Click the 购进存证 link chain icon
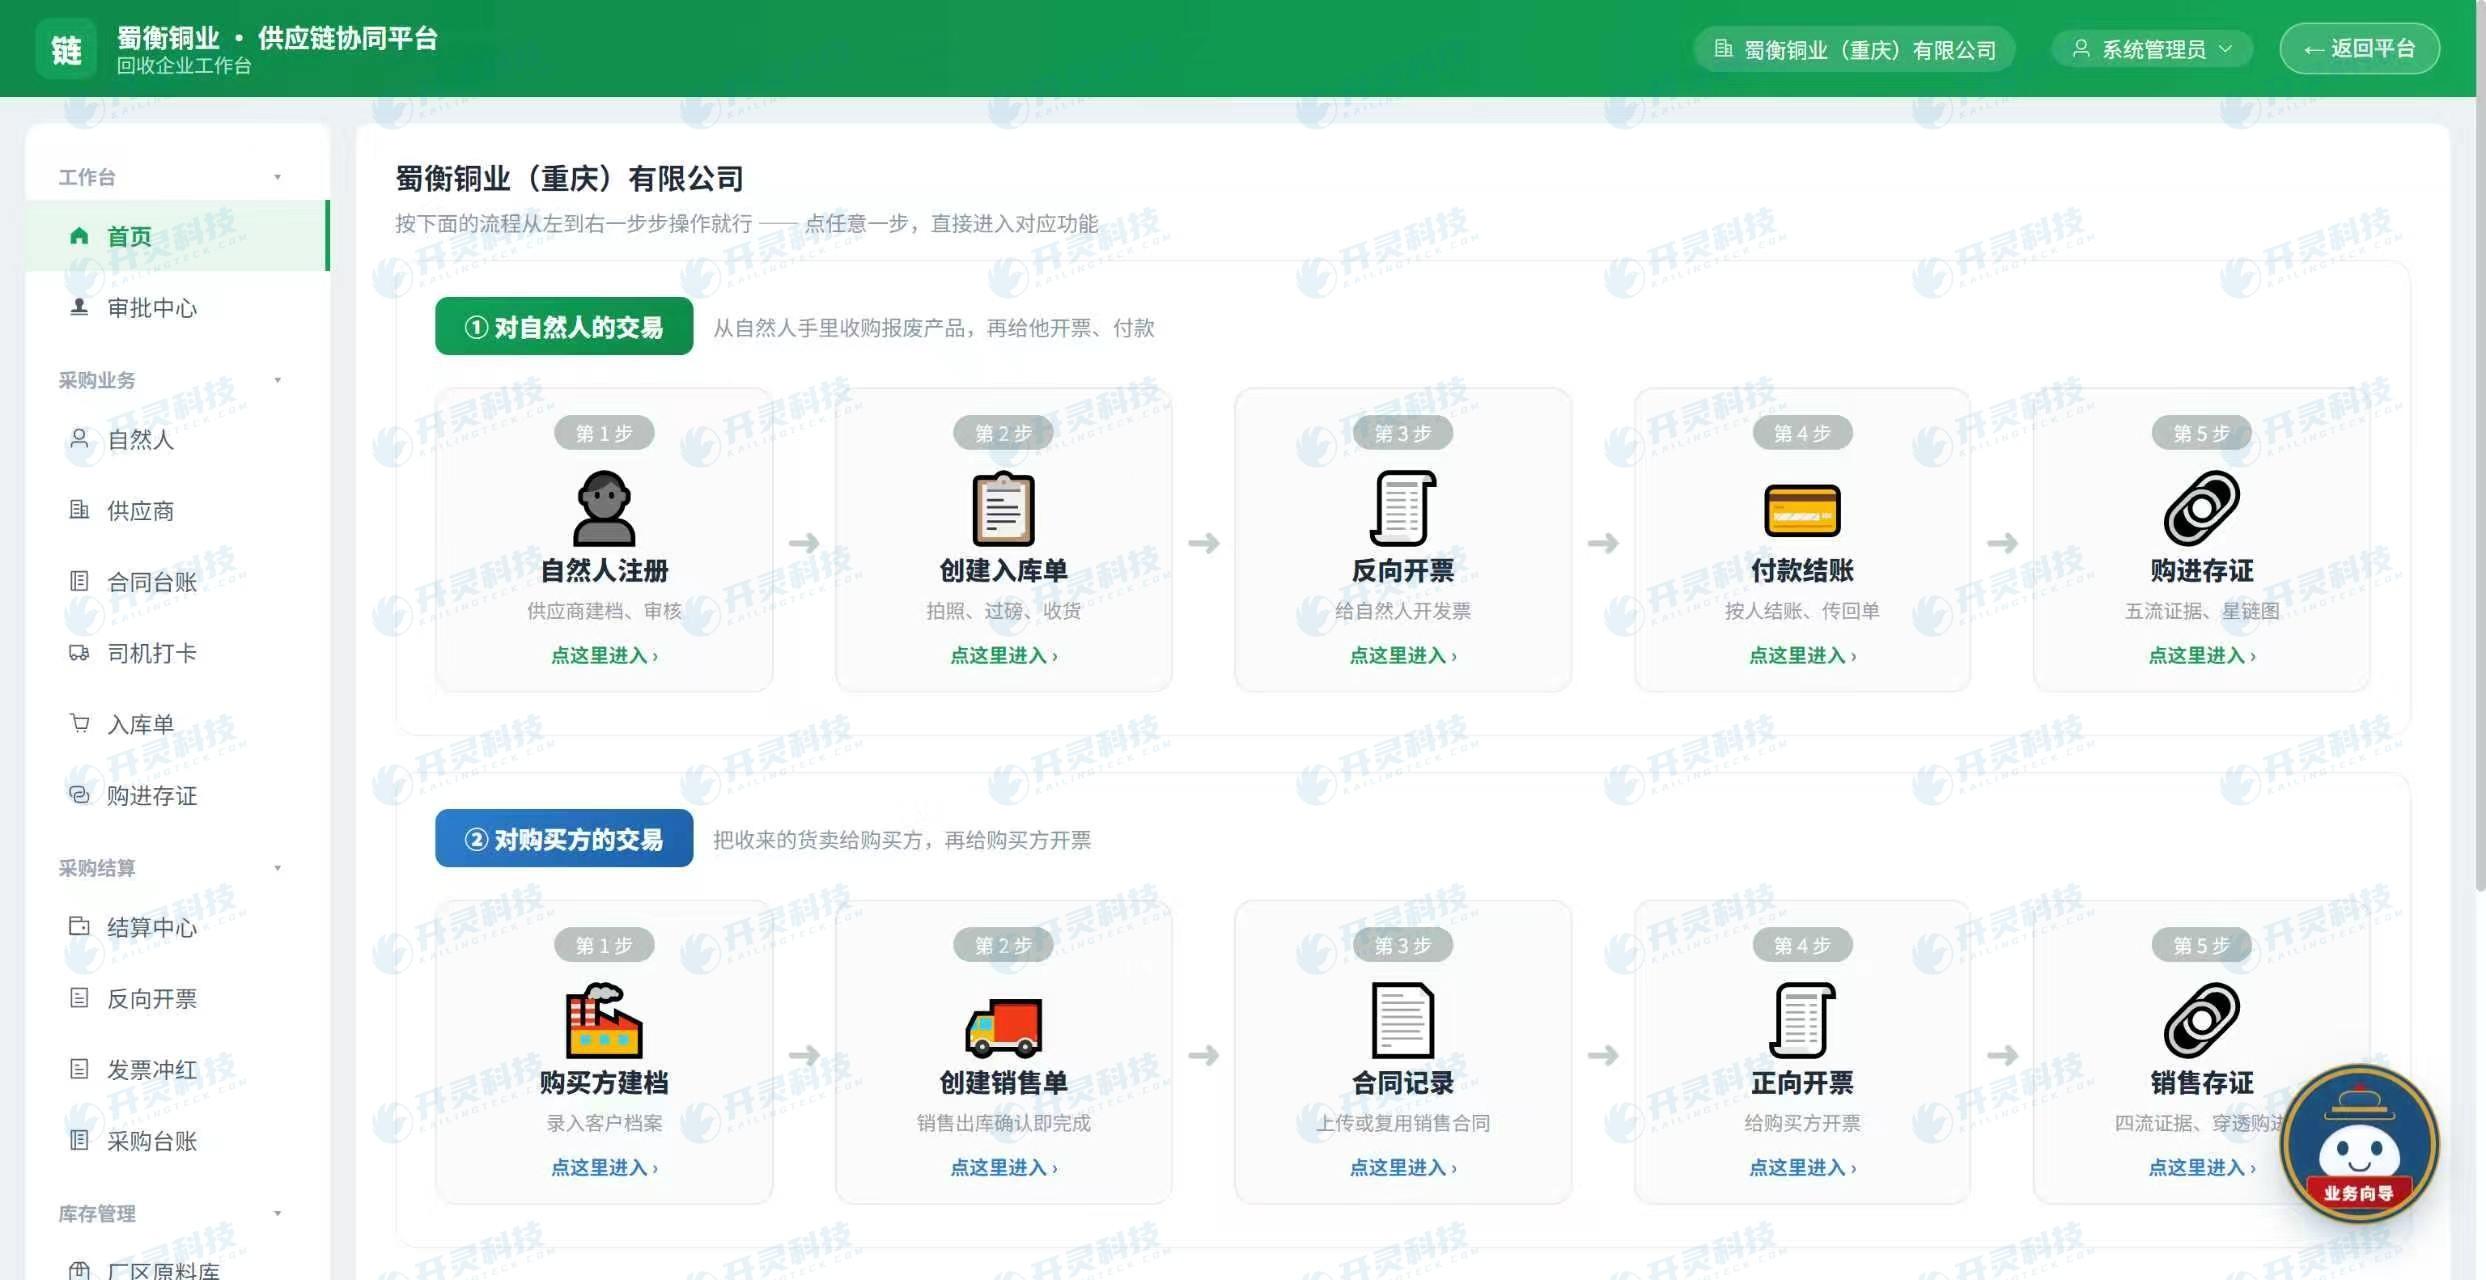The width and height of the screenshot is (2486, 1280). (2201, 508)
